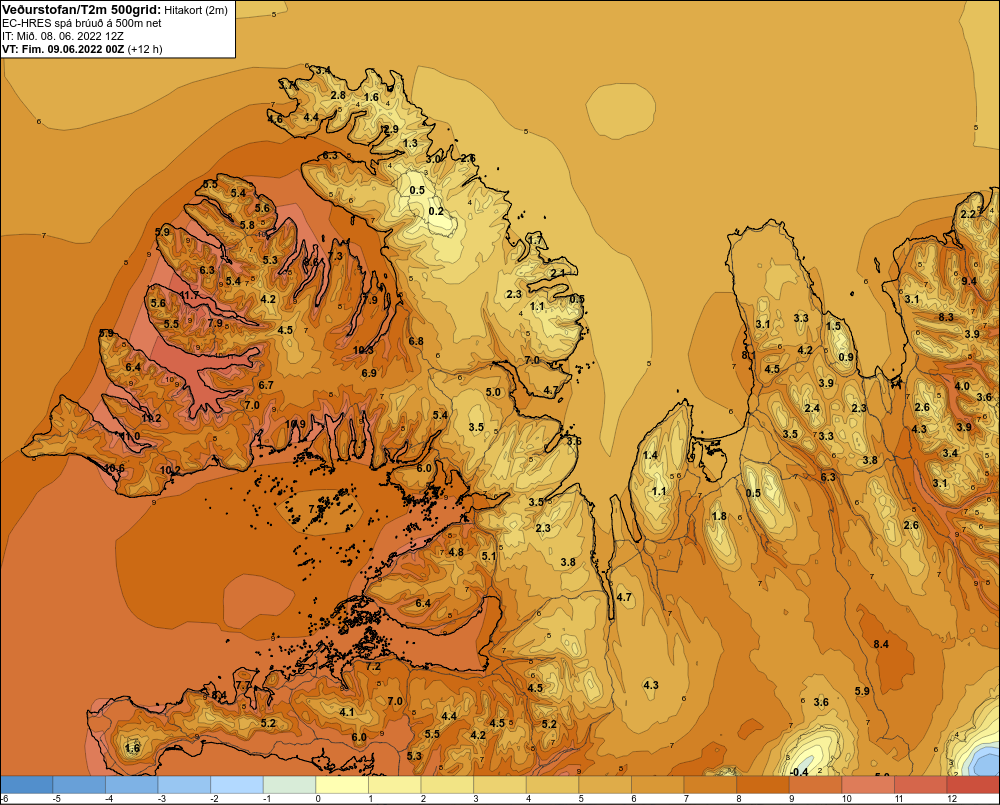Click the -0.4 temperature value on the glacier
This screenshot has height=805, width=1000.
point(798,772)
